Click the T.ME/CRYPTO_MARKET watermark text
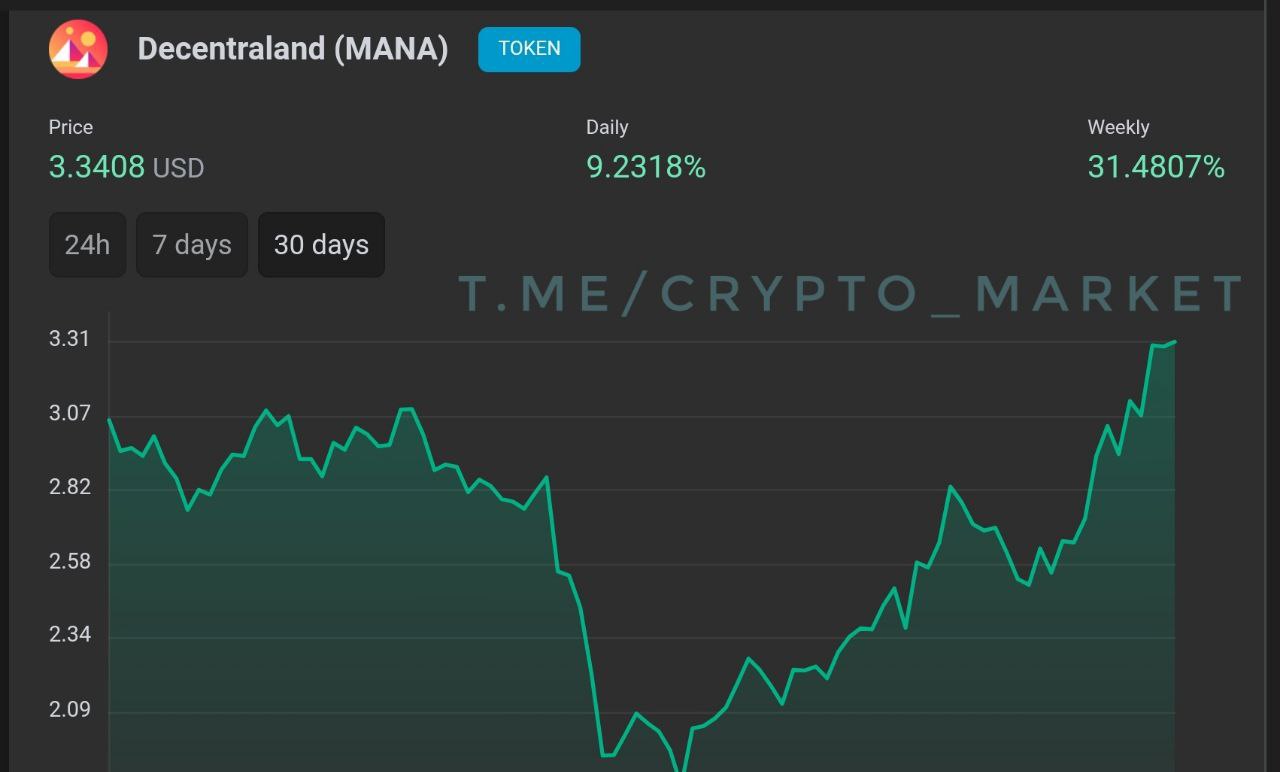 pyautogui.click(x=850, y=294)
